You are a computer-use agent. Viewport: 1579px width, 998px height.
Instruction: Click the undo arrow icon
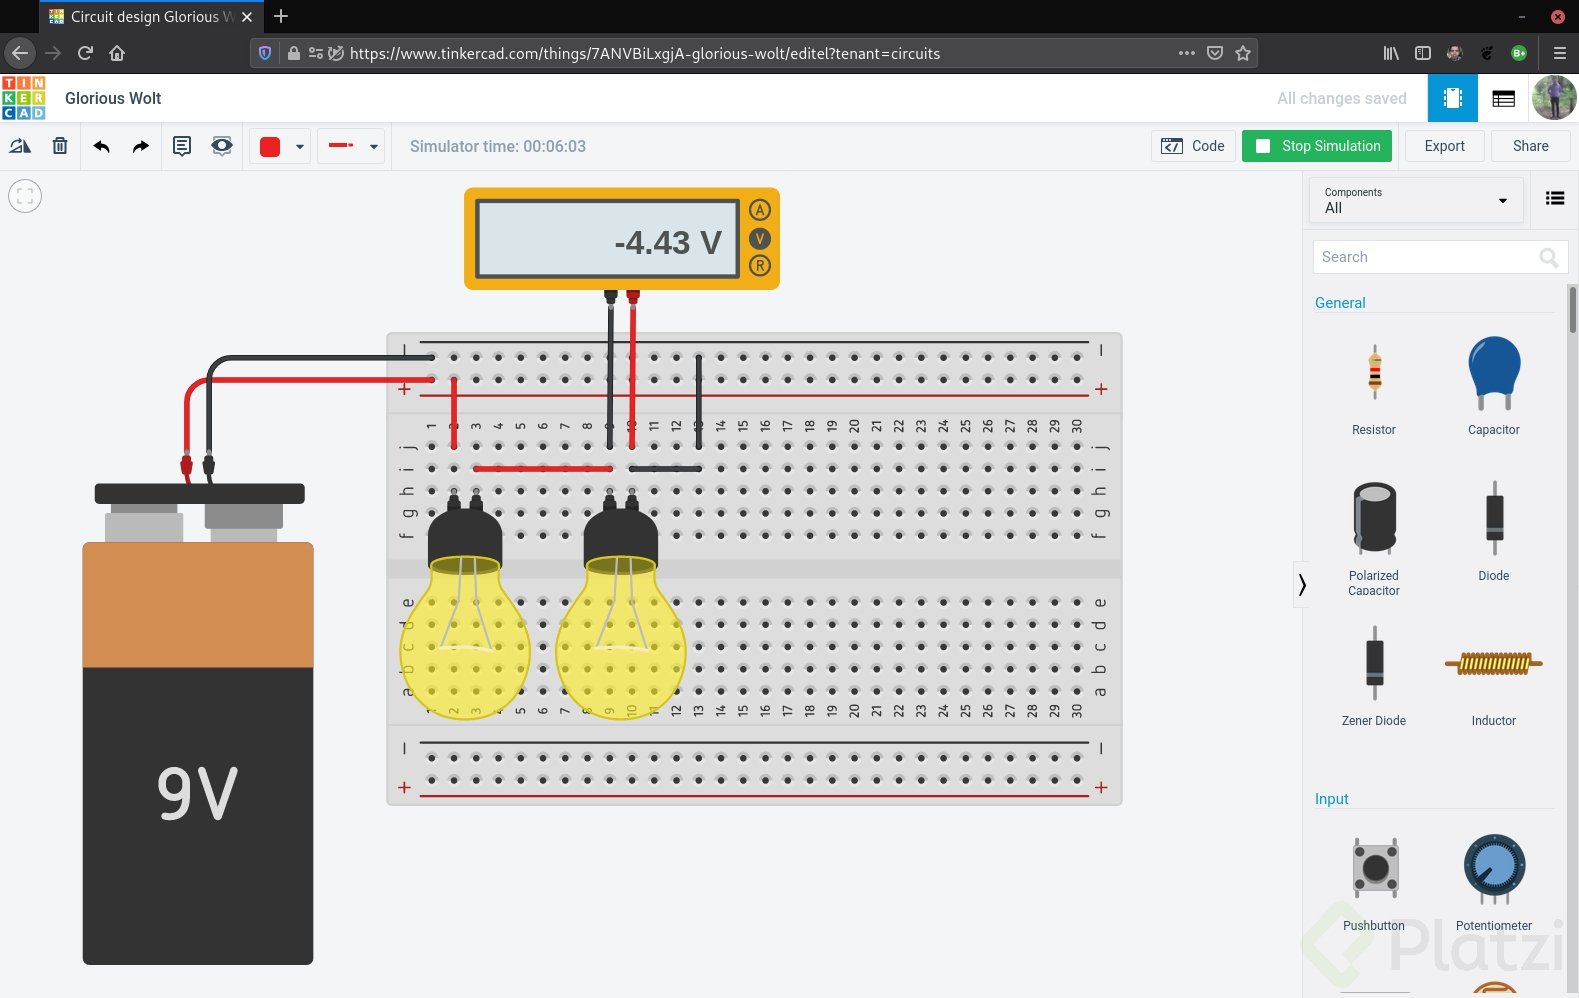click(101, 146)
